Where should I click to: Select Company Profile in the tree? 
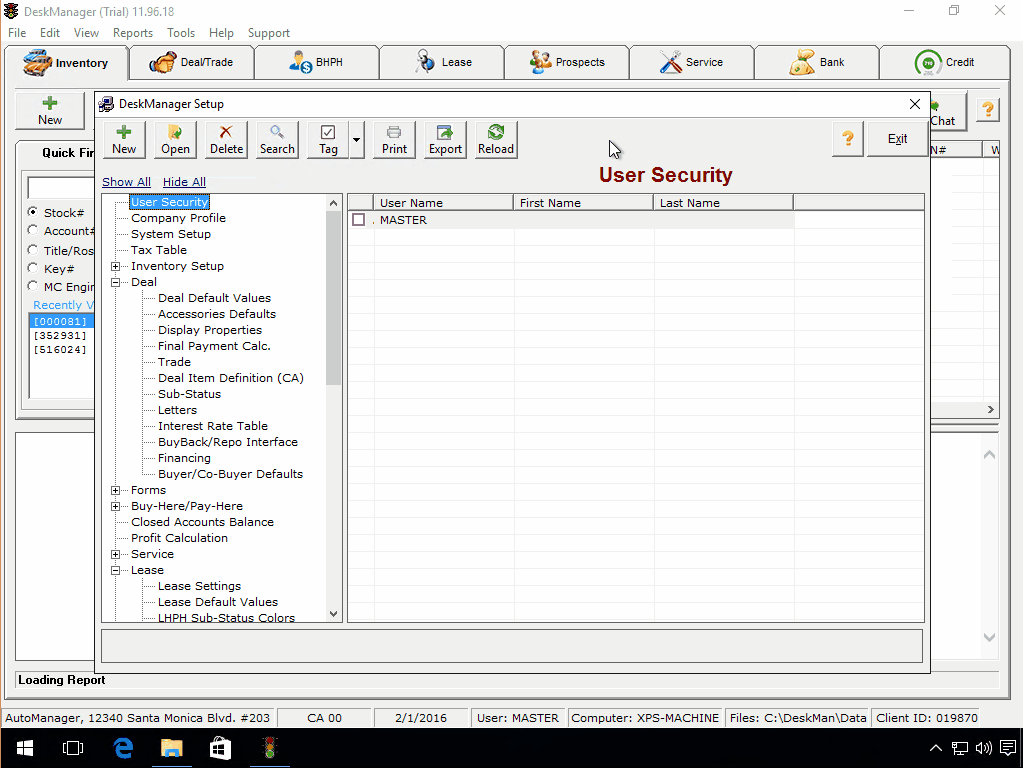pos(178,218)
